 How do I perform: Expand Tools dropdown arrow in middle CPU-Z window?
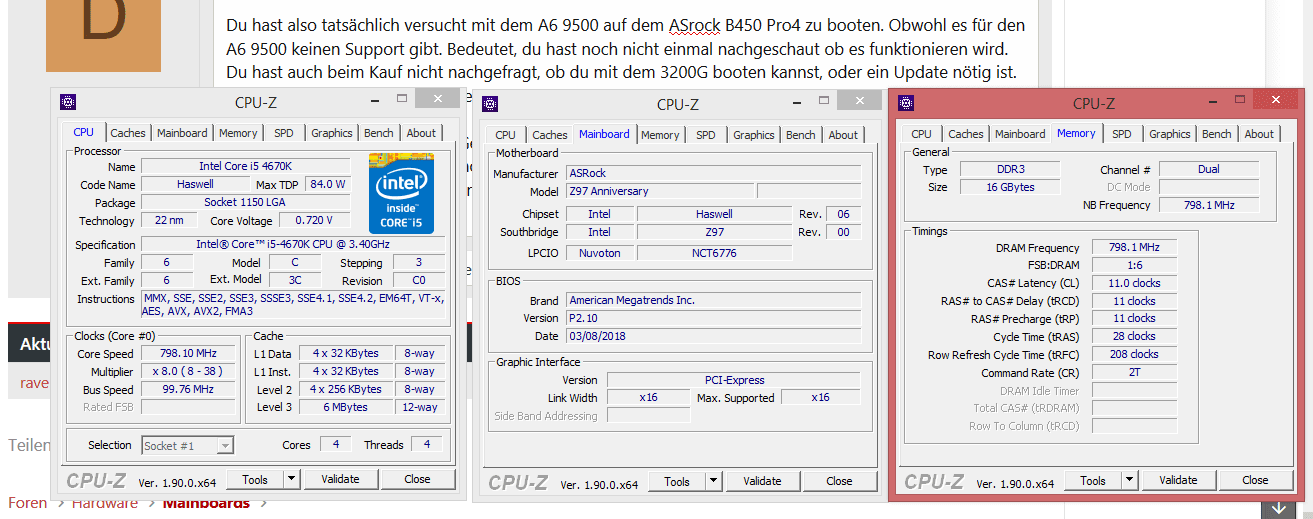[713, 481]
